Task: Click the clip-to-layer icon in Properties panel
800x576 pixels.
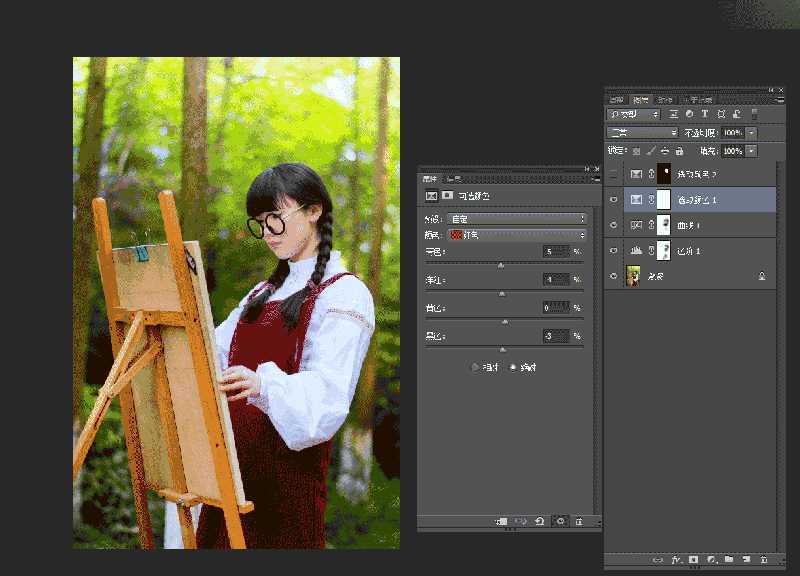Action: pyautogui.click(x=502, y=521)
